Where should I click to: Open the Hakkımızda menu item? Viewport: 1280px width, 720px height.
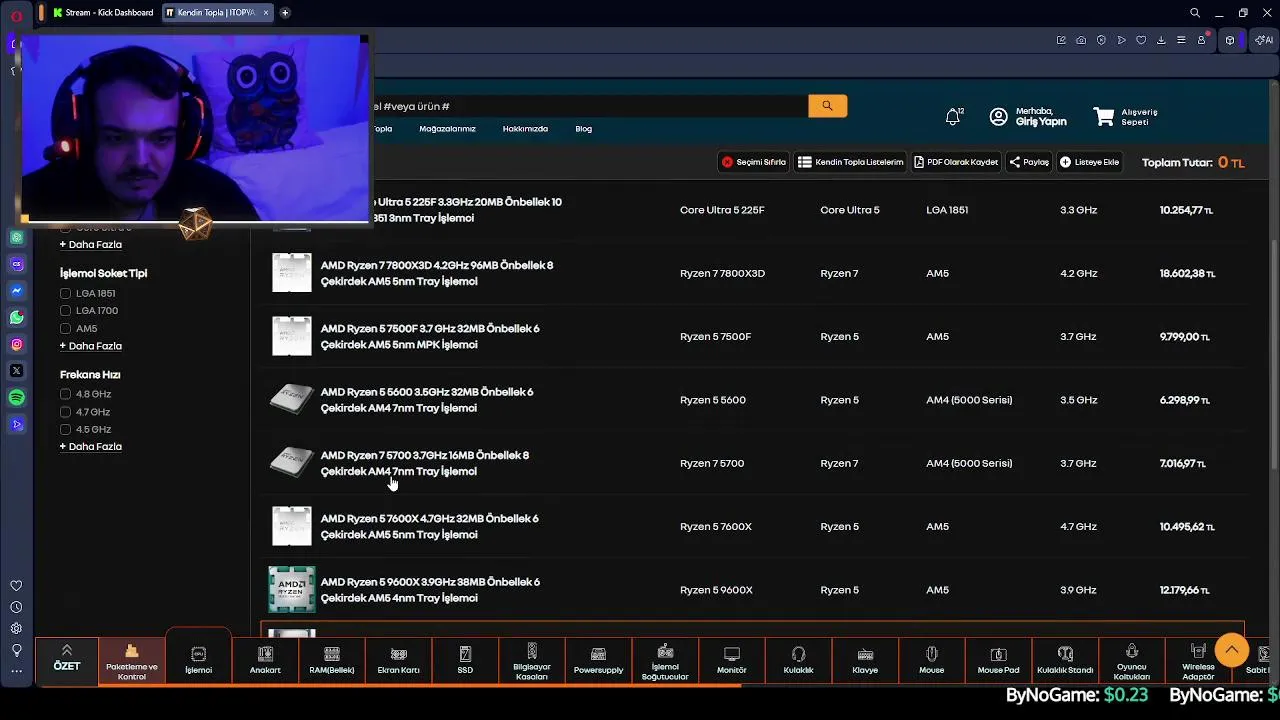click(x=525, y=129)
